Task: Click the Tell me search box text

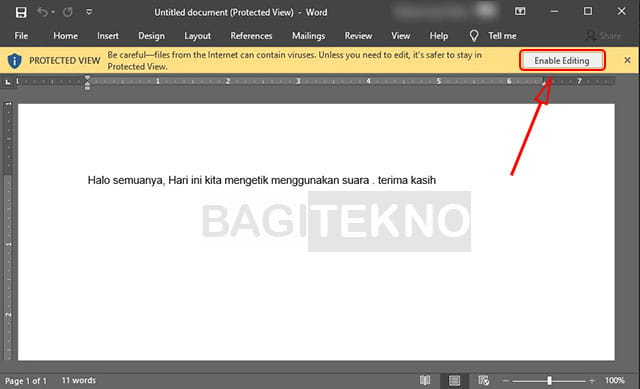Action: click(502, 36)
